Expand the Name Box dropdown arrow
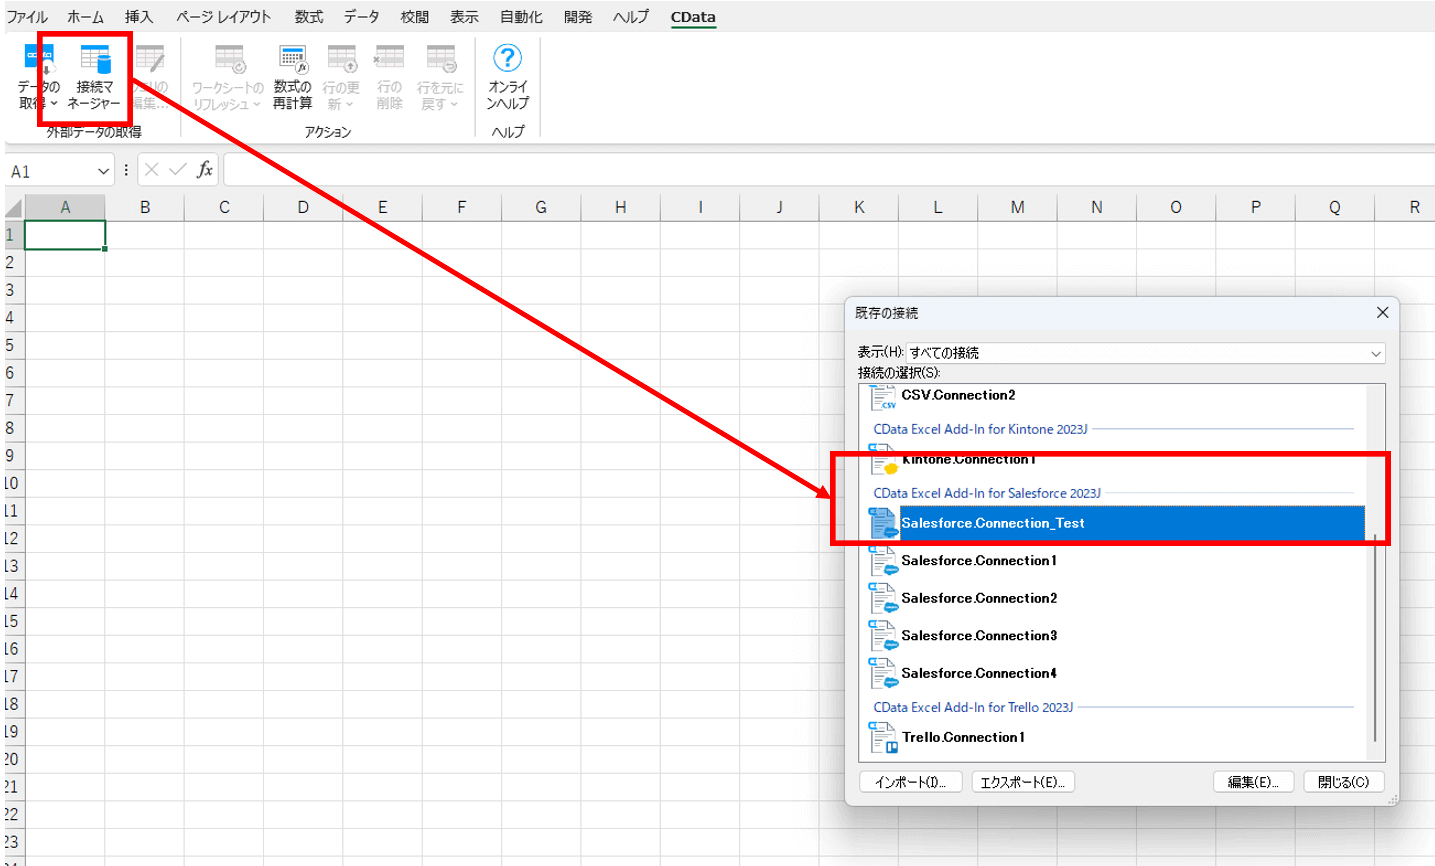The height and width of the screenshot is (866, 1435). [x=103, y=171]
